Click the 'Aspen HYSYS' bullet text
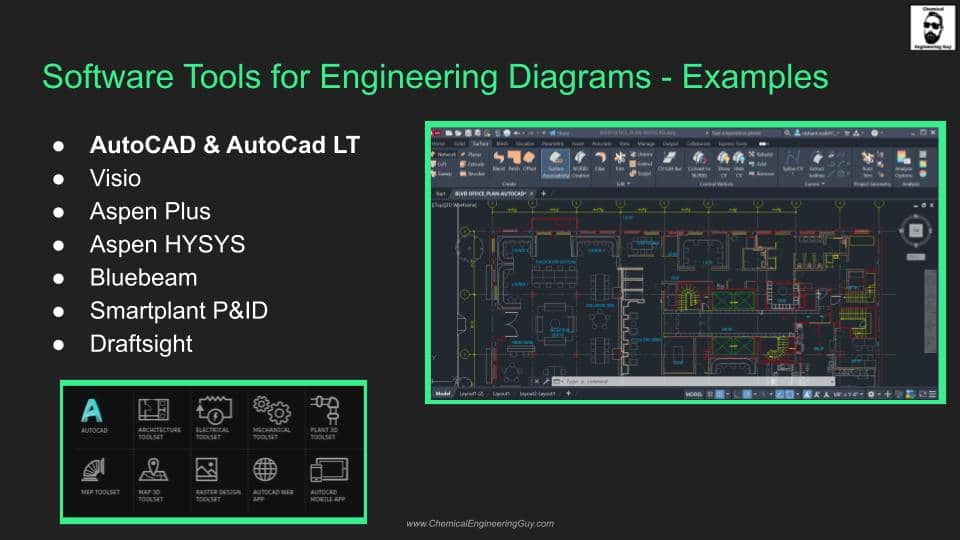This screenshot has width=960, height=540. click(x=167, y=244)
